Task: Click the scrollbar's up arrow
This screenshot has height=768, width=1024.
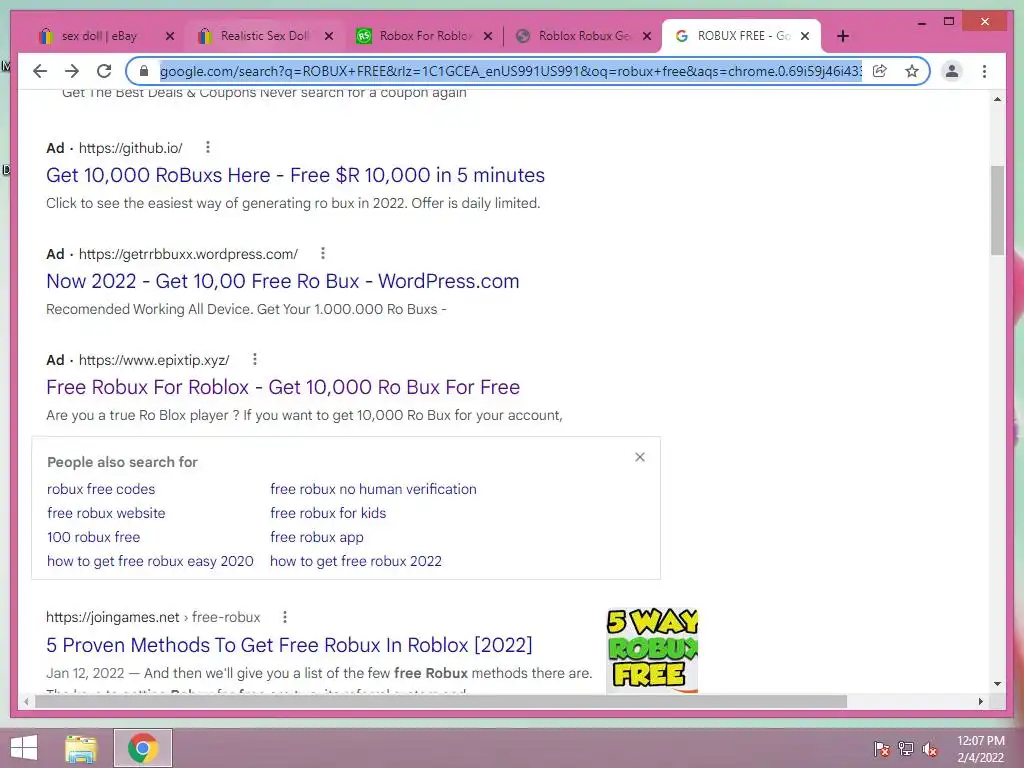Action: [x=997, y=99]
